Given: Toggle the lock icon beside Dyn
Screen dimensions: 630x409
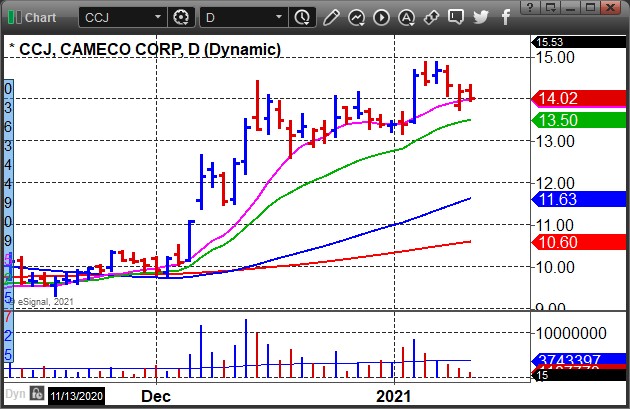Looking at the screenshot, I should point(37,393).
